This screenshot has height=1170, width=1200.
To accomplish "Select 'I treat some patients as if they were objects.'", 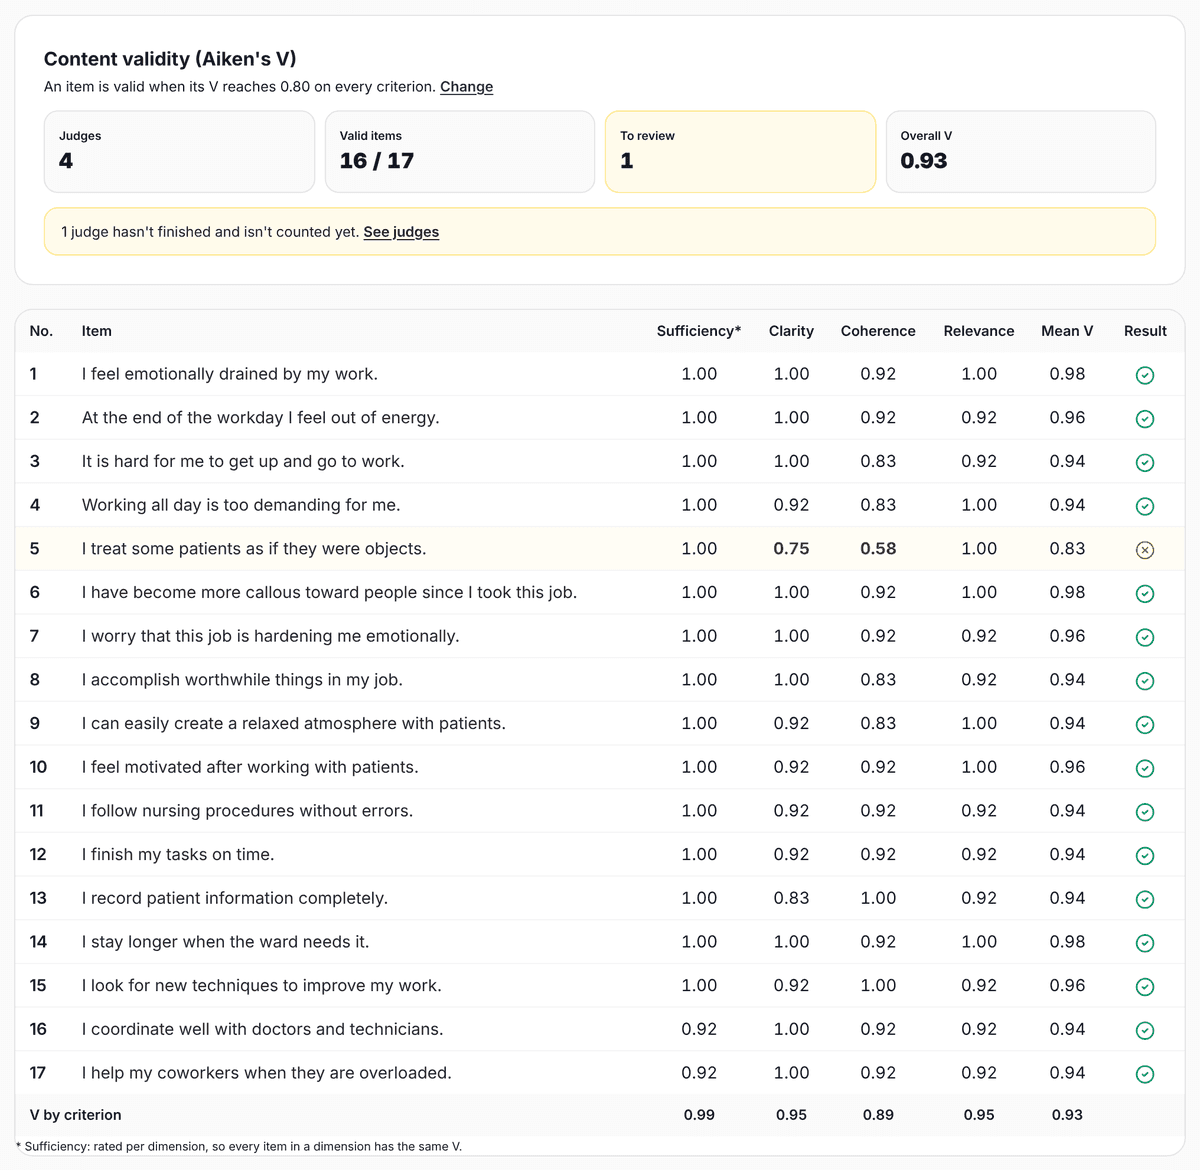I will 254,549.
